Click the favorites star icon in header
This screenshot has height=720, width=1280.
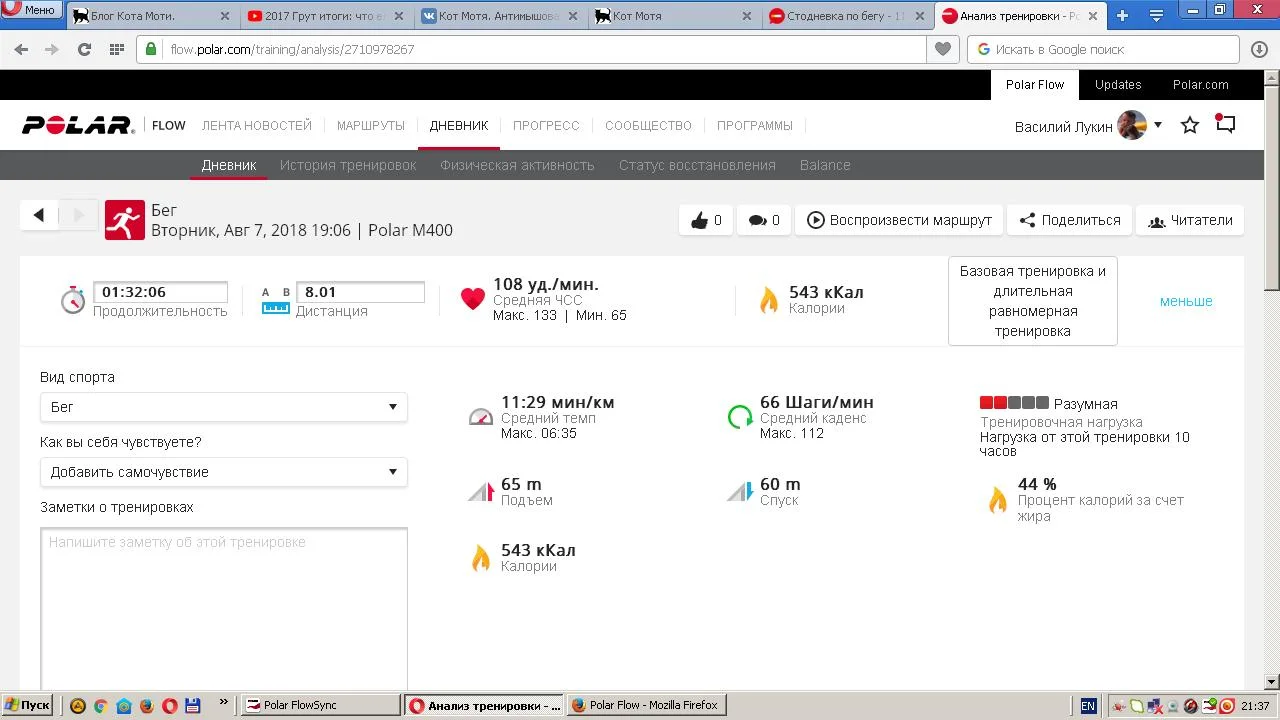tap(1189, 125)
